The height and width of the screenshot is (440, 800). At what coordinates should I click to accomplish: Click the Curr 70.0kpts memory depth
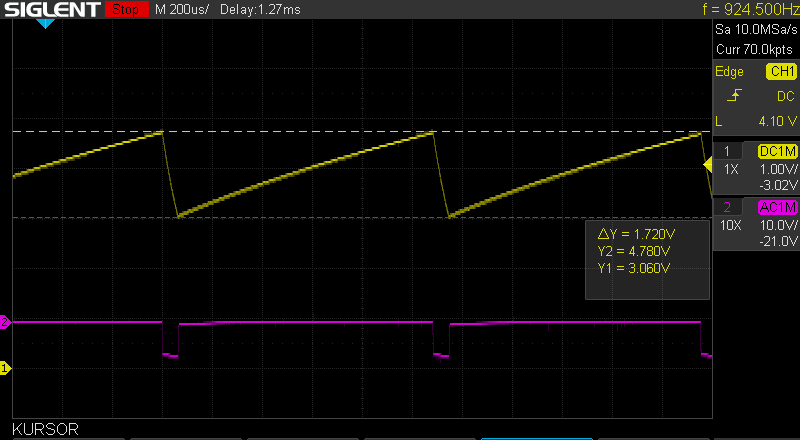[x=755, y=50]
